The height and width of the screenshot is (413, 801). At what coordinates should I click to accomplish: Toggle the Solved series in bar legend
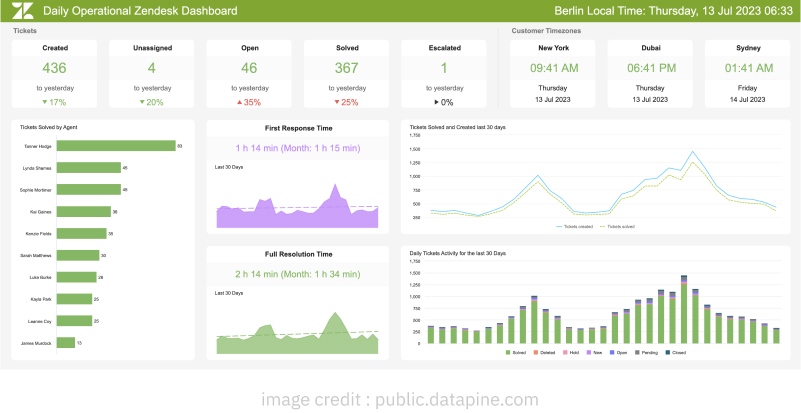(515, 352)
